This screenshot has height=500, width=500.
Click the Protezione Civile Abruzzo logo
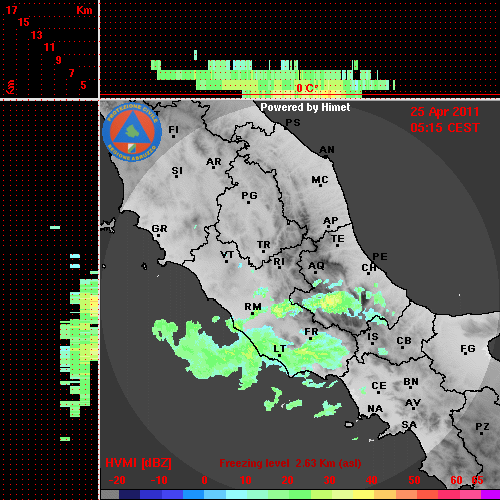pyautogui.click(x=132, y=132)
